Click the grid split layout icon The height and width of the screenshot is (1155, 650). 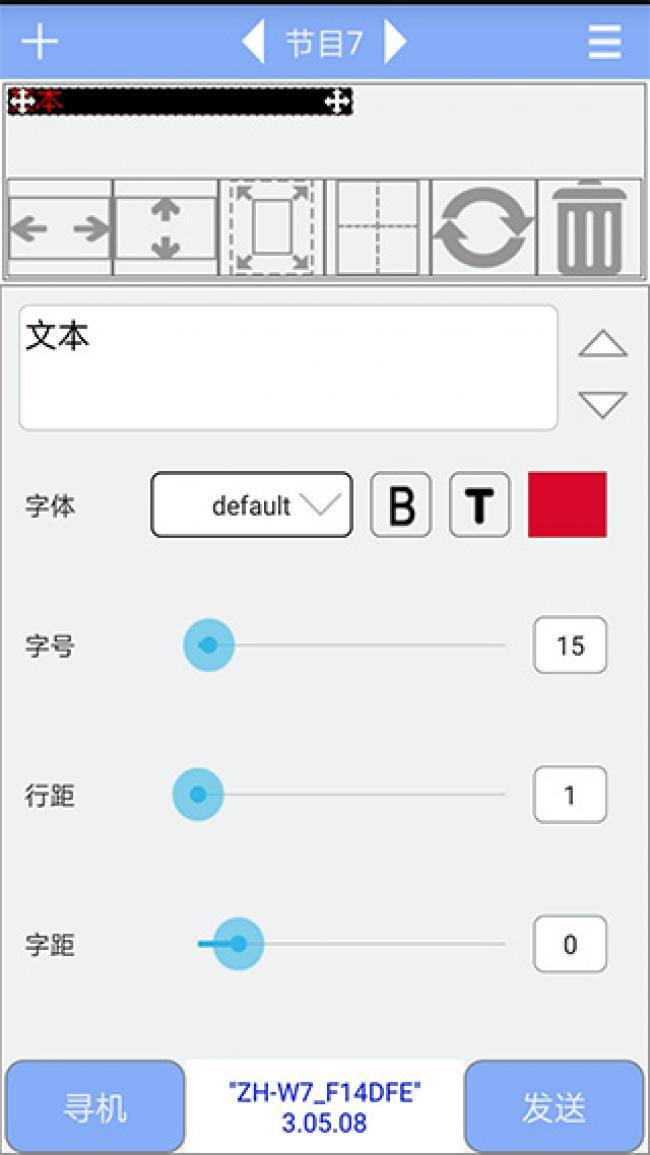point(378,228)
